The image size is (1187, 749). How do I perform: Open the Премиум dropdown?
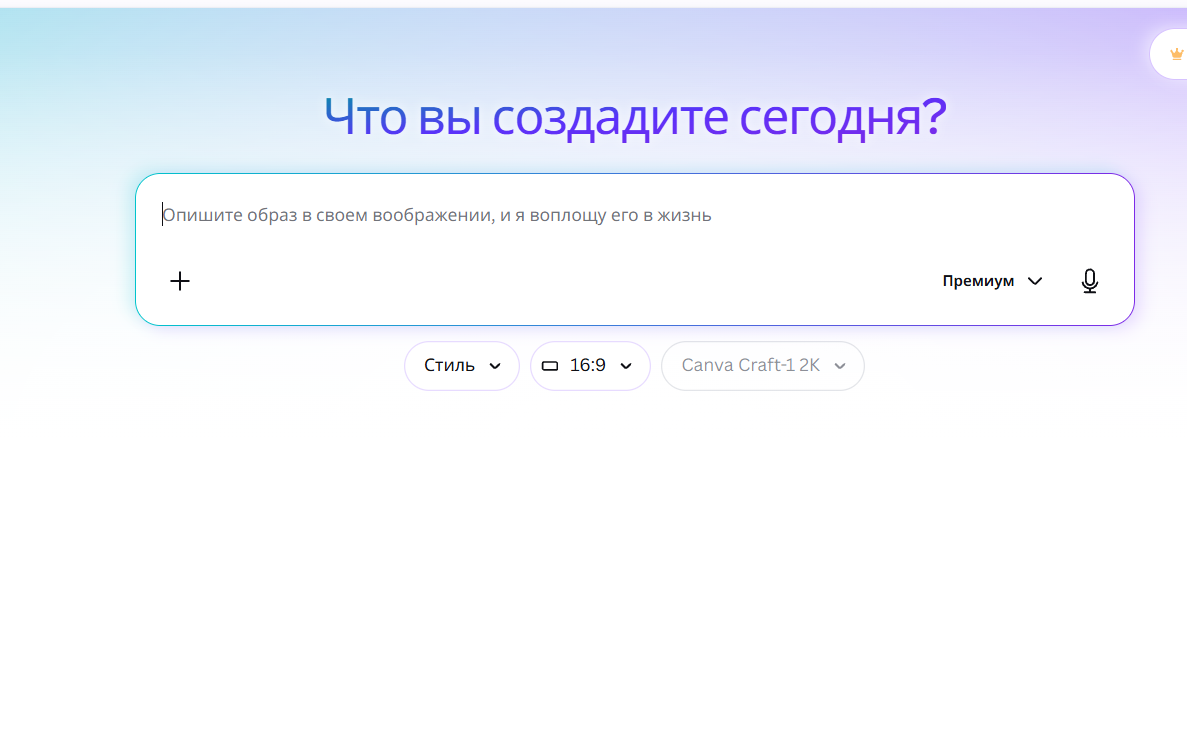point(992,281)
